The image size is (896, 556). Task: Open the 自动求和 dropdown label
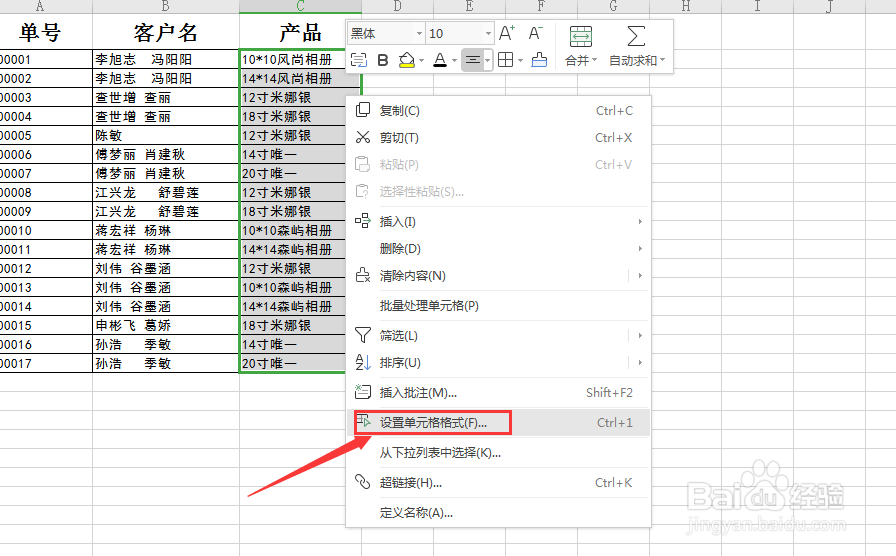pyautogui.click(x=637, y=61)
